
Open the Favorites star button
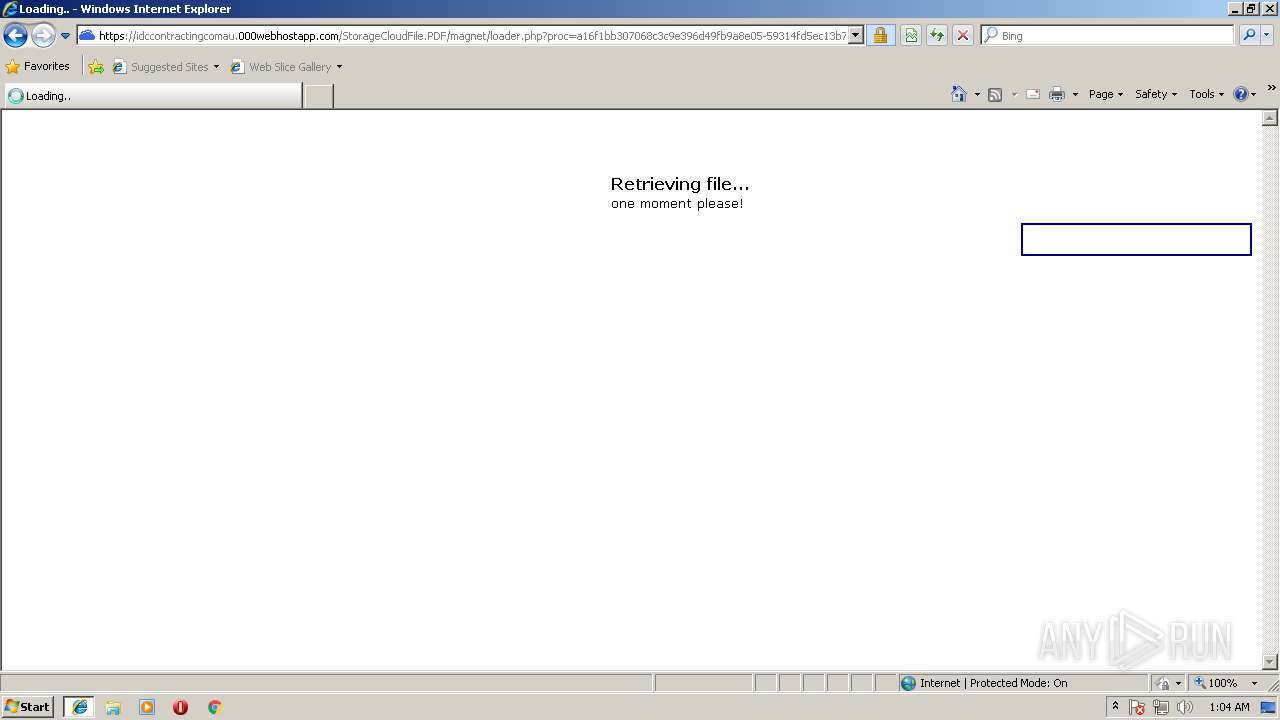(x=38, y=66)
